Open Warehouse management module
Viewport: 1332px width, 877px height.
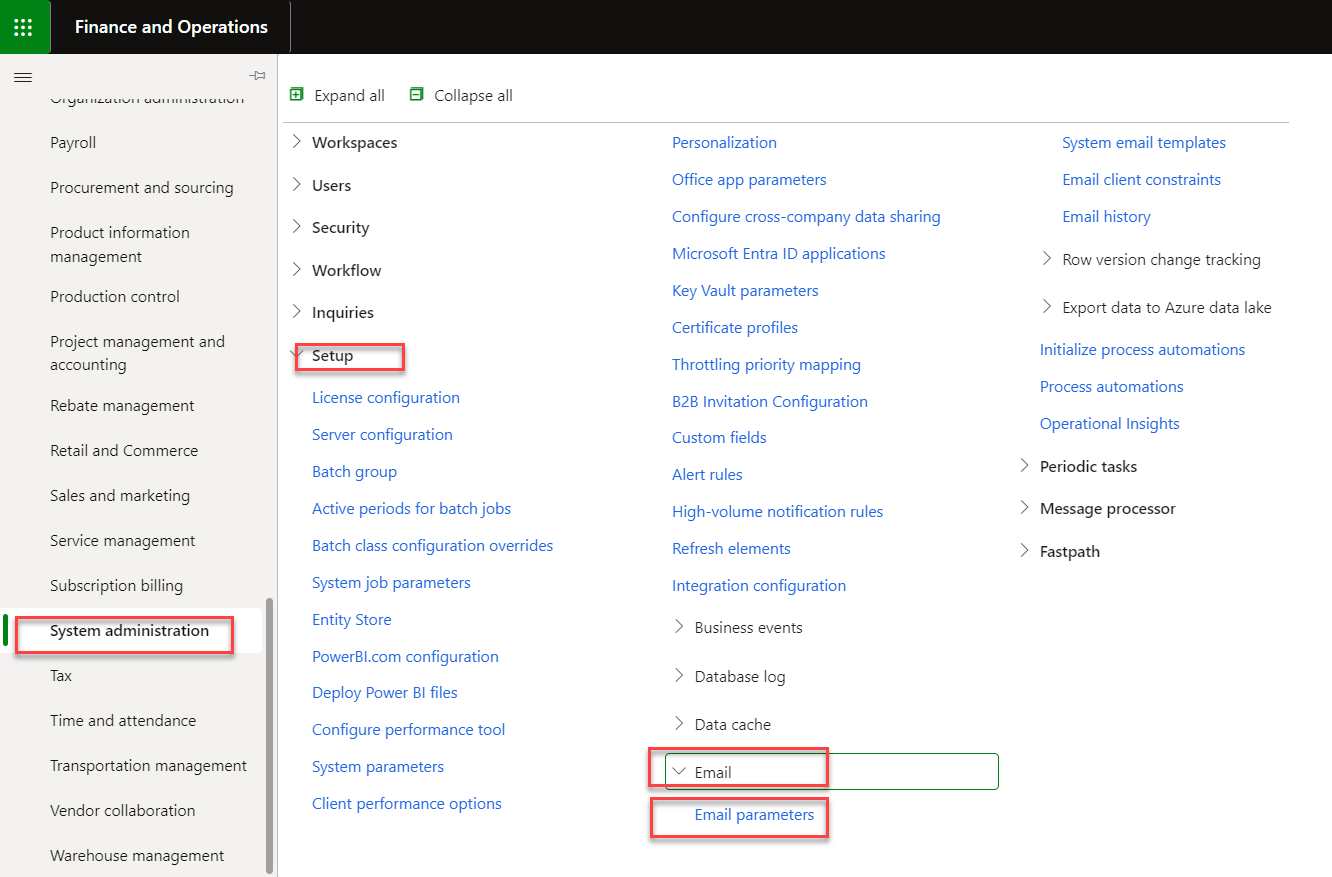(x=136, y=855)
